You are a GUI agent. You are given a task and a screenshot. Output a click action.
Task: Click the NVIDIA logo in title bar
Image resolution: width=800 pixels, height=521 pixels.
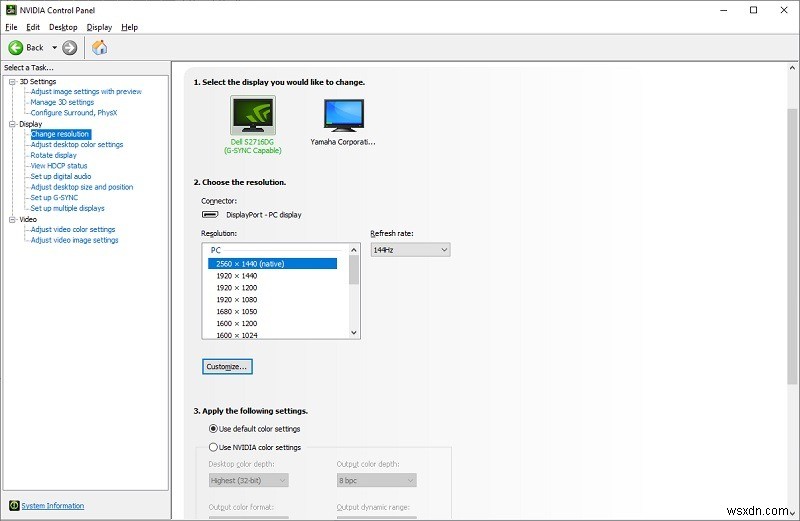[11, 10]
